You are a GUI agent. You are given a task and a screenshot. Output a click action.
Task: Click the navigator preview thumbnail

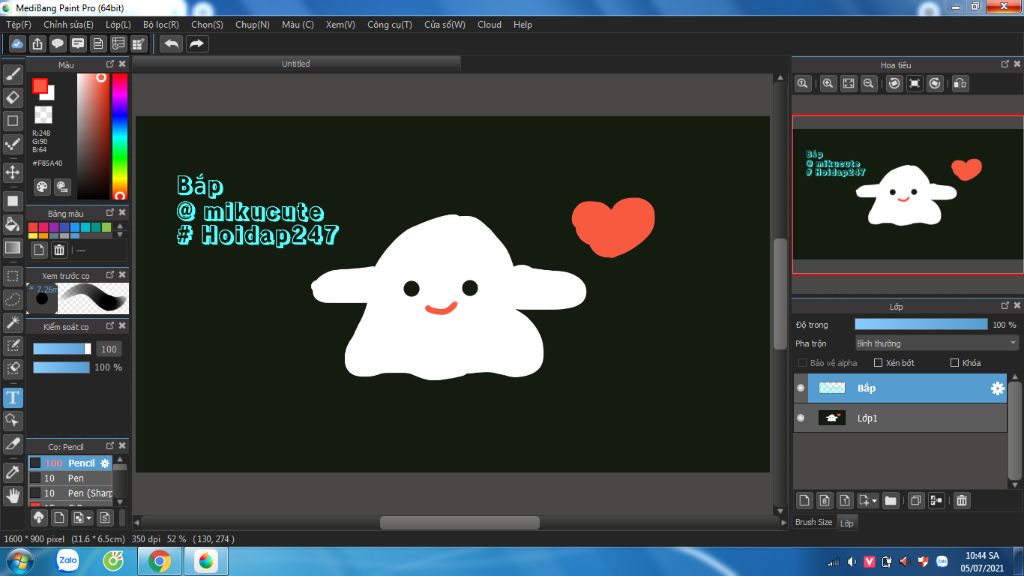[x=908, y=194]
